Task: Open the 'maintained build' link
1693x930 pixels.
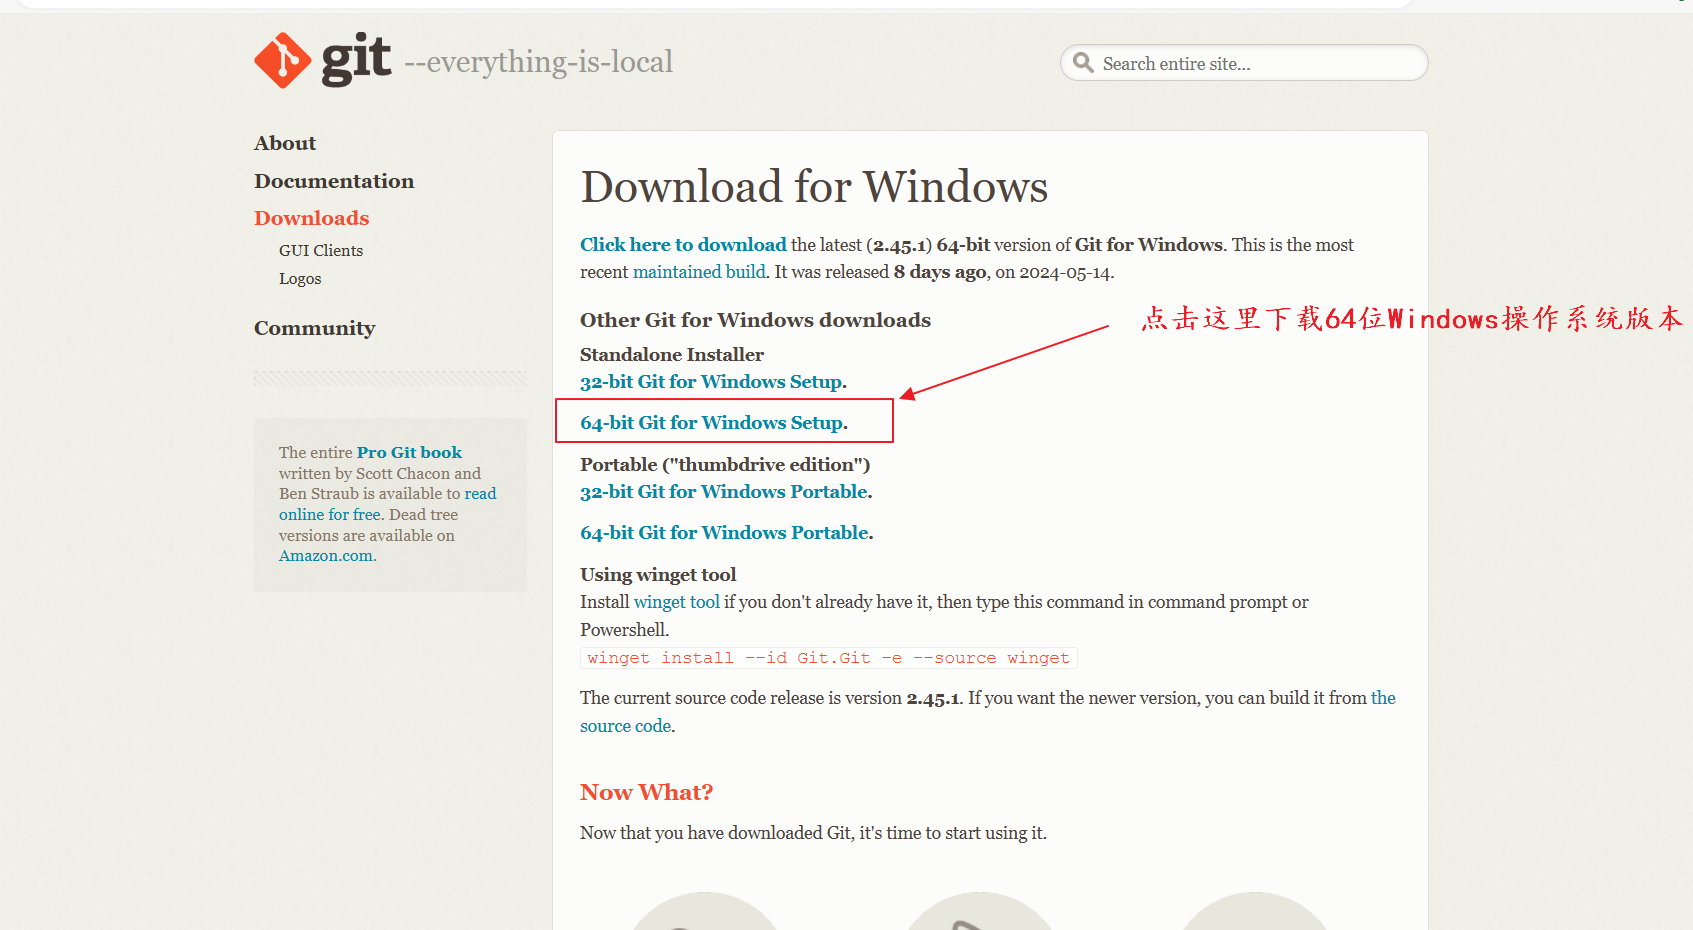Action: (x=699, y=272)
